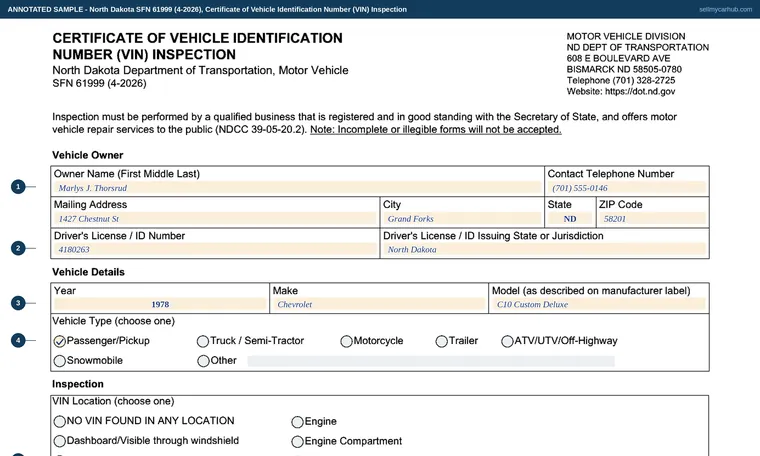Click the Certificate of Vehicle Identification title
Screen dimensions: 760x456
197,46
